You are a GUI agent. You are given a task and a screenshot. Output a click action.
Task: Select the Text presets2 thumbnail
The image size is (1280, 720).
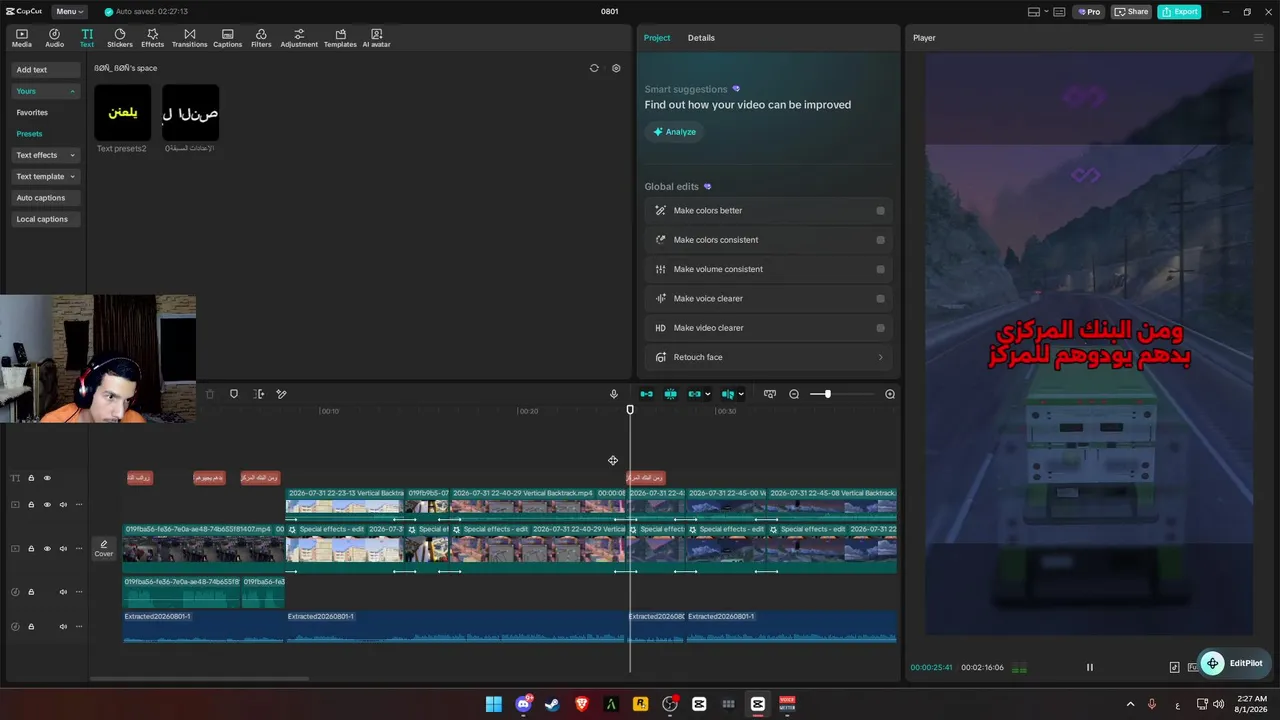pos(122,112)
